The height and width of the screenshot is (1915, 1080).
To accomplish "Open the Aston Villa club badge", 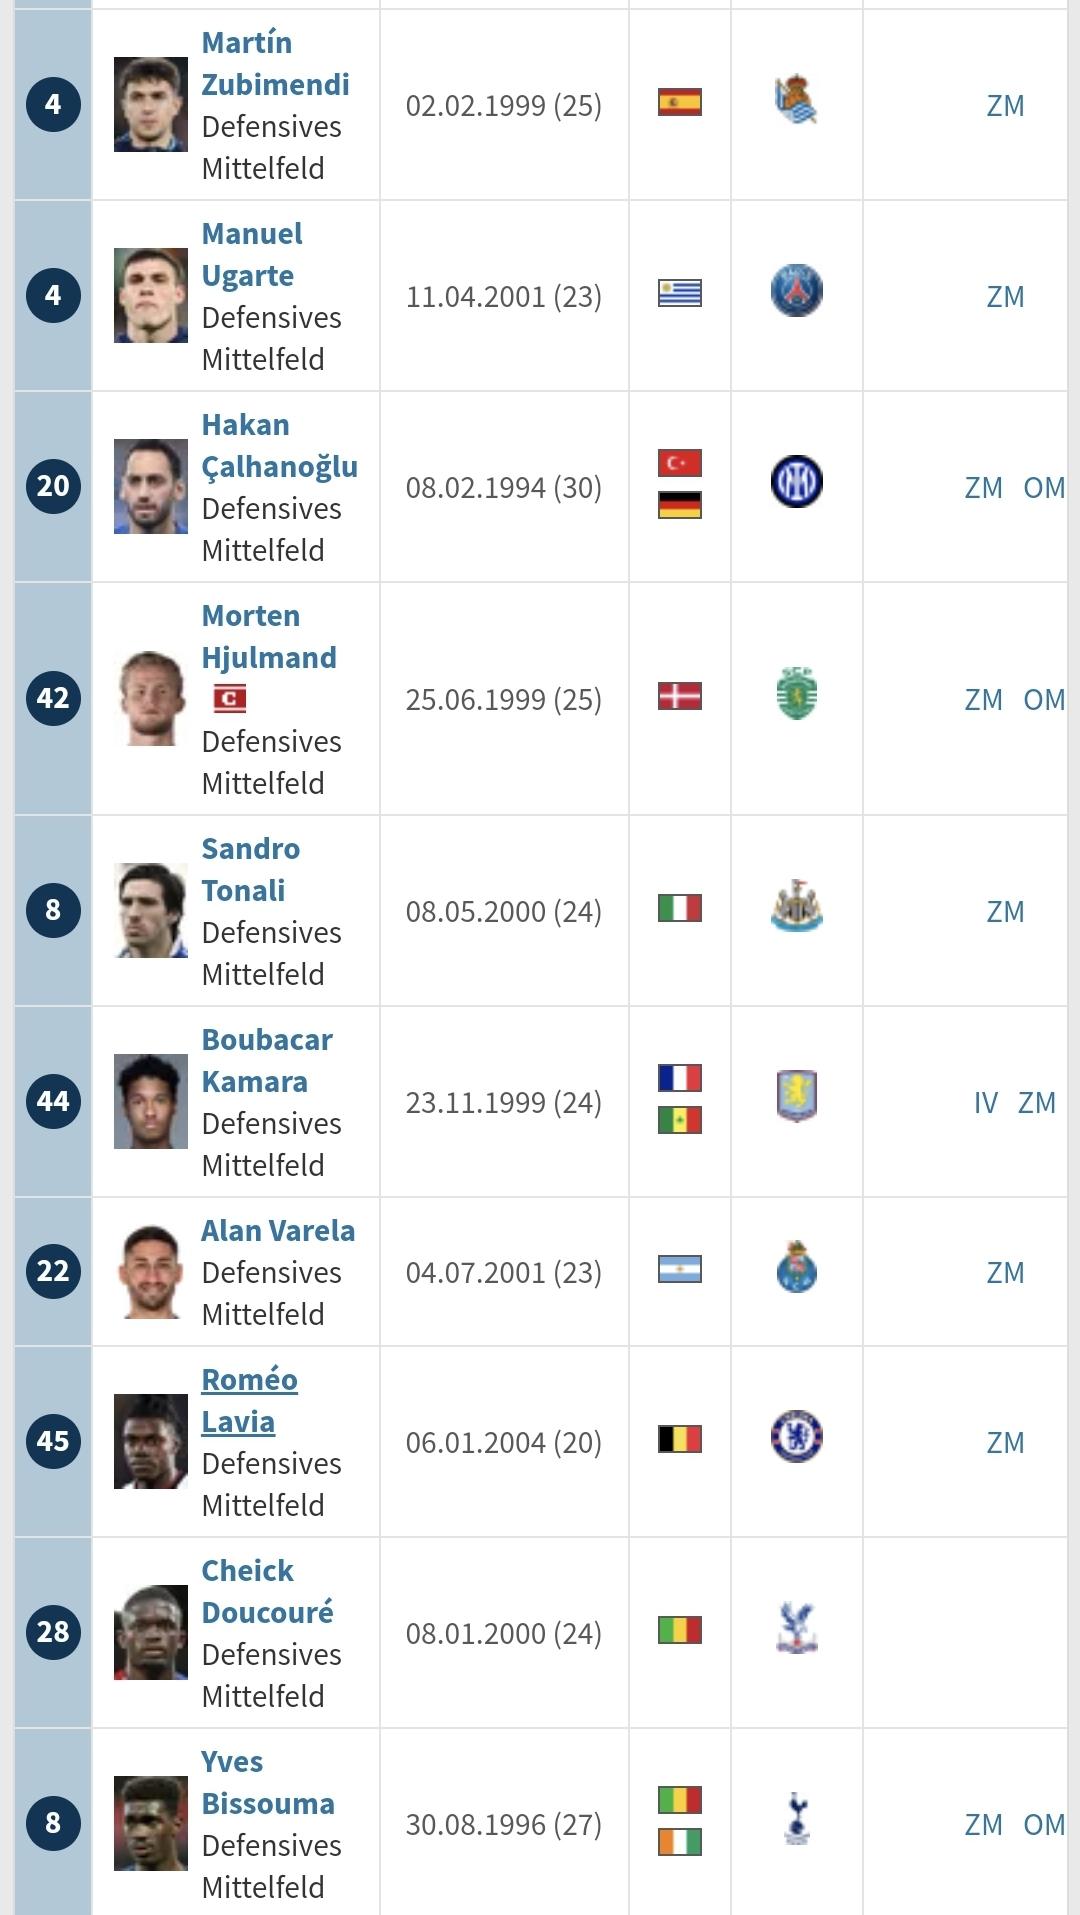I will click(x=796, y=1096).
